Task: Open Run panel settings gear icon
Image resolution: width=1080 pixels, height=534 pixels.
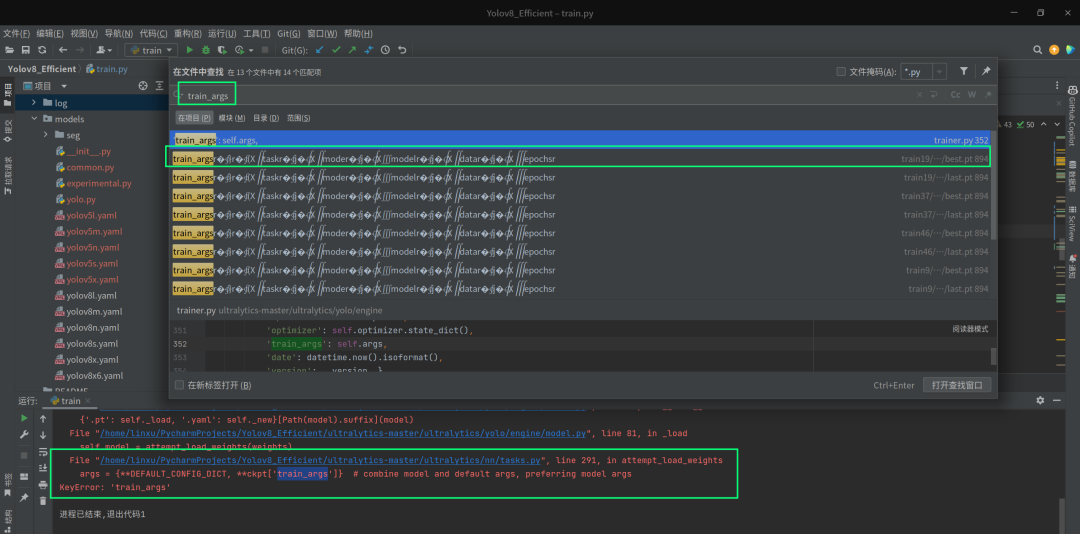Action: tap(1040, 400)
